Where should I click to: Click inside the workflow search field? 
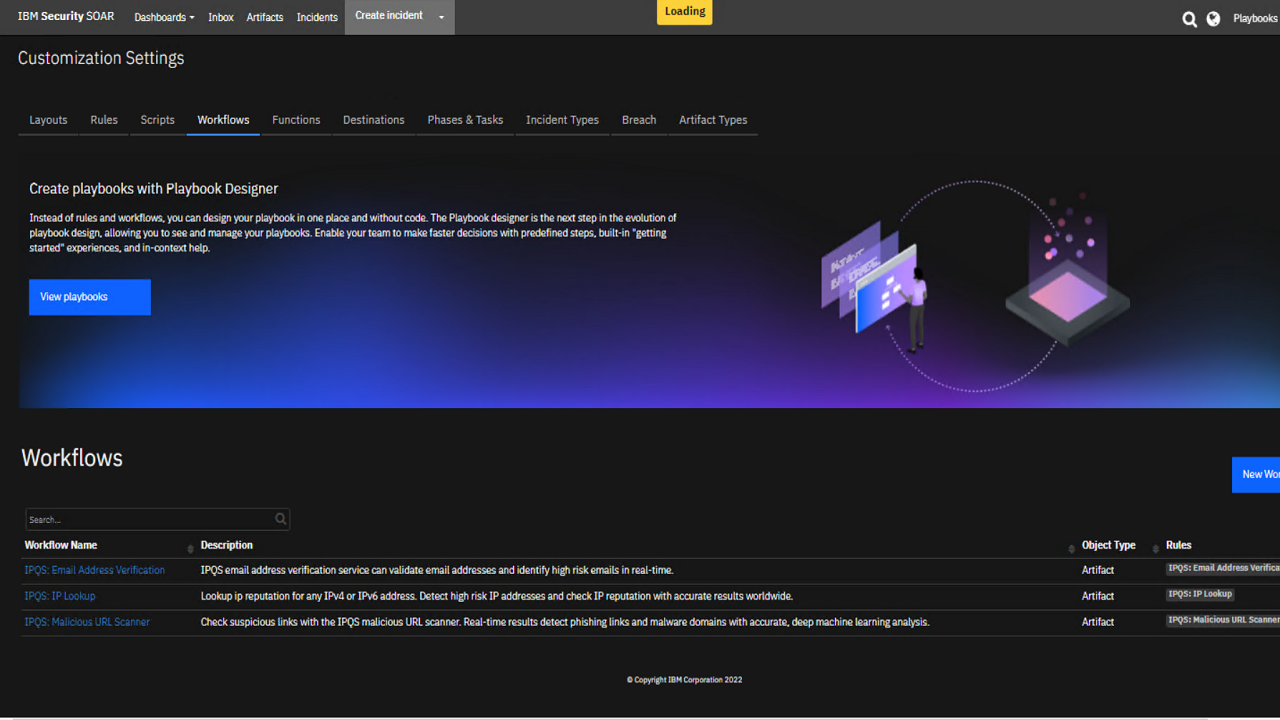(x=140, y=519)
